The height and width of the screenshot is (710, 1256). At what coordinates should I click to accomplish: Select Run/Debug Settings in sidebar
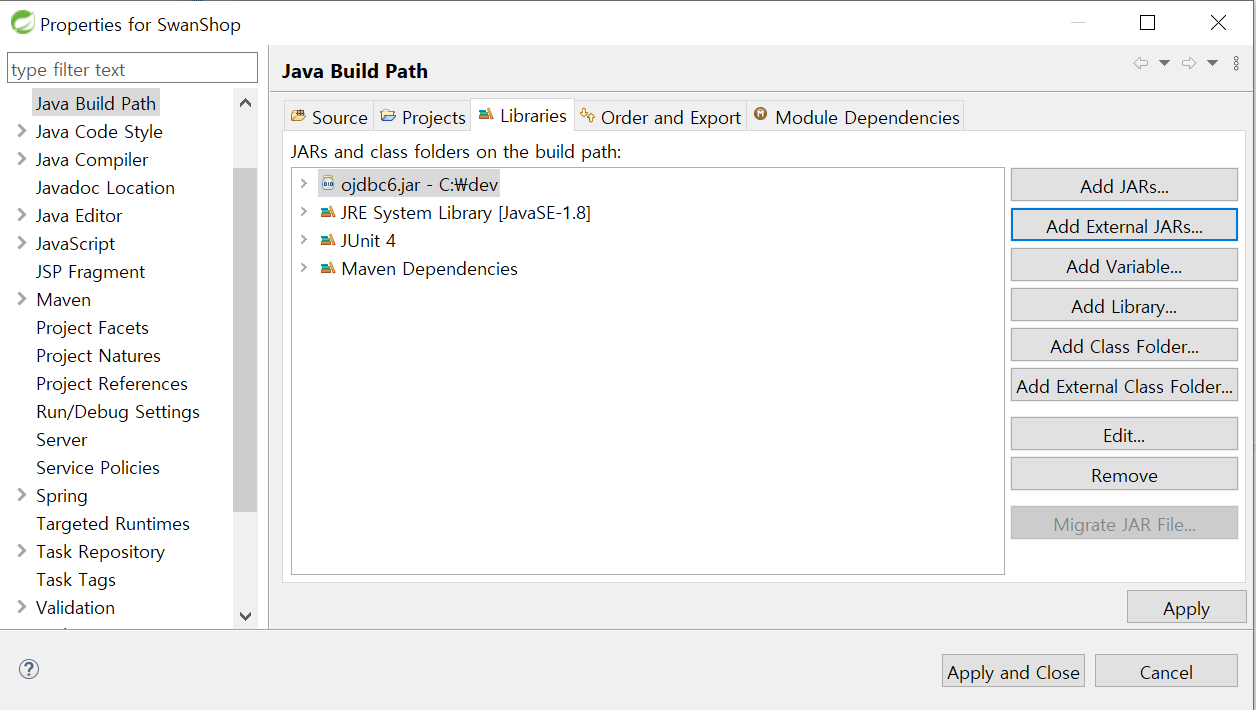(118, 411)
